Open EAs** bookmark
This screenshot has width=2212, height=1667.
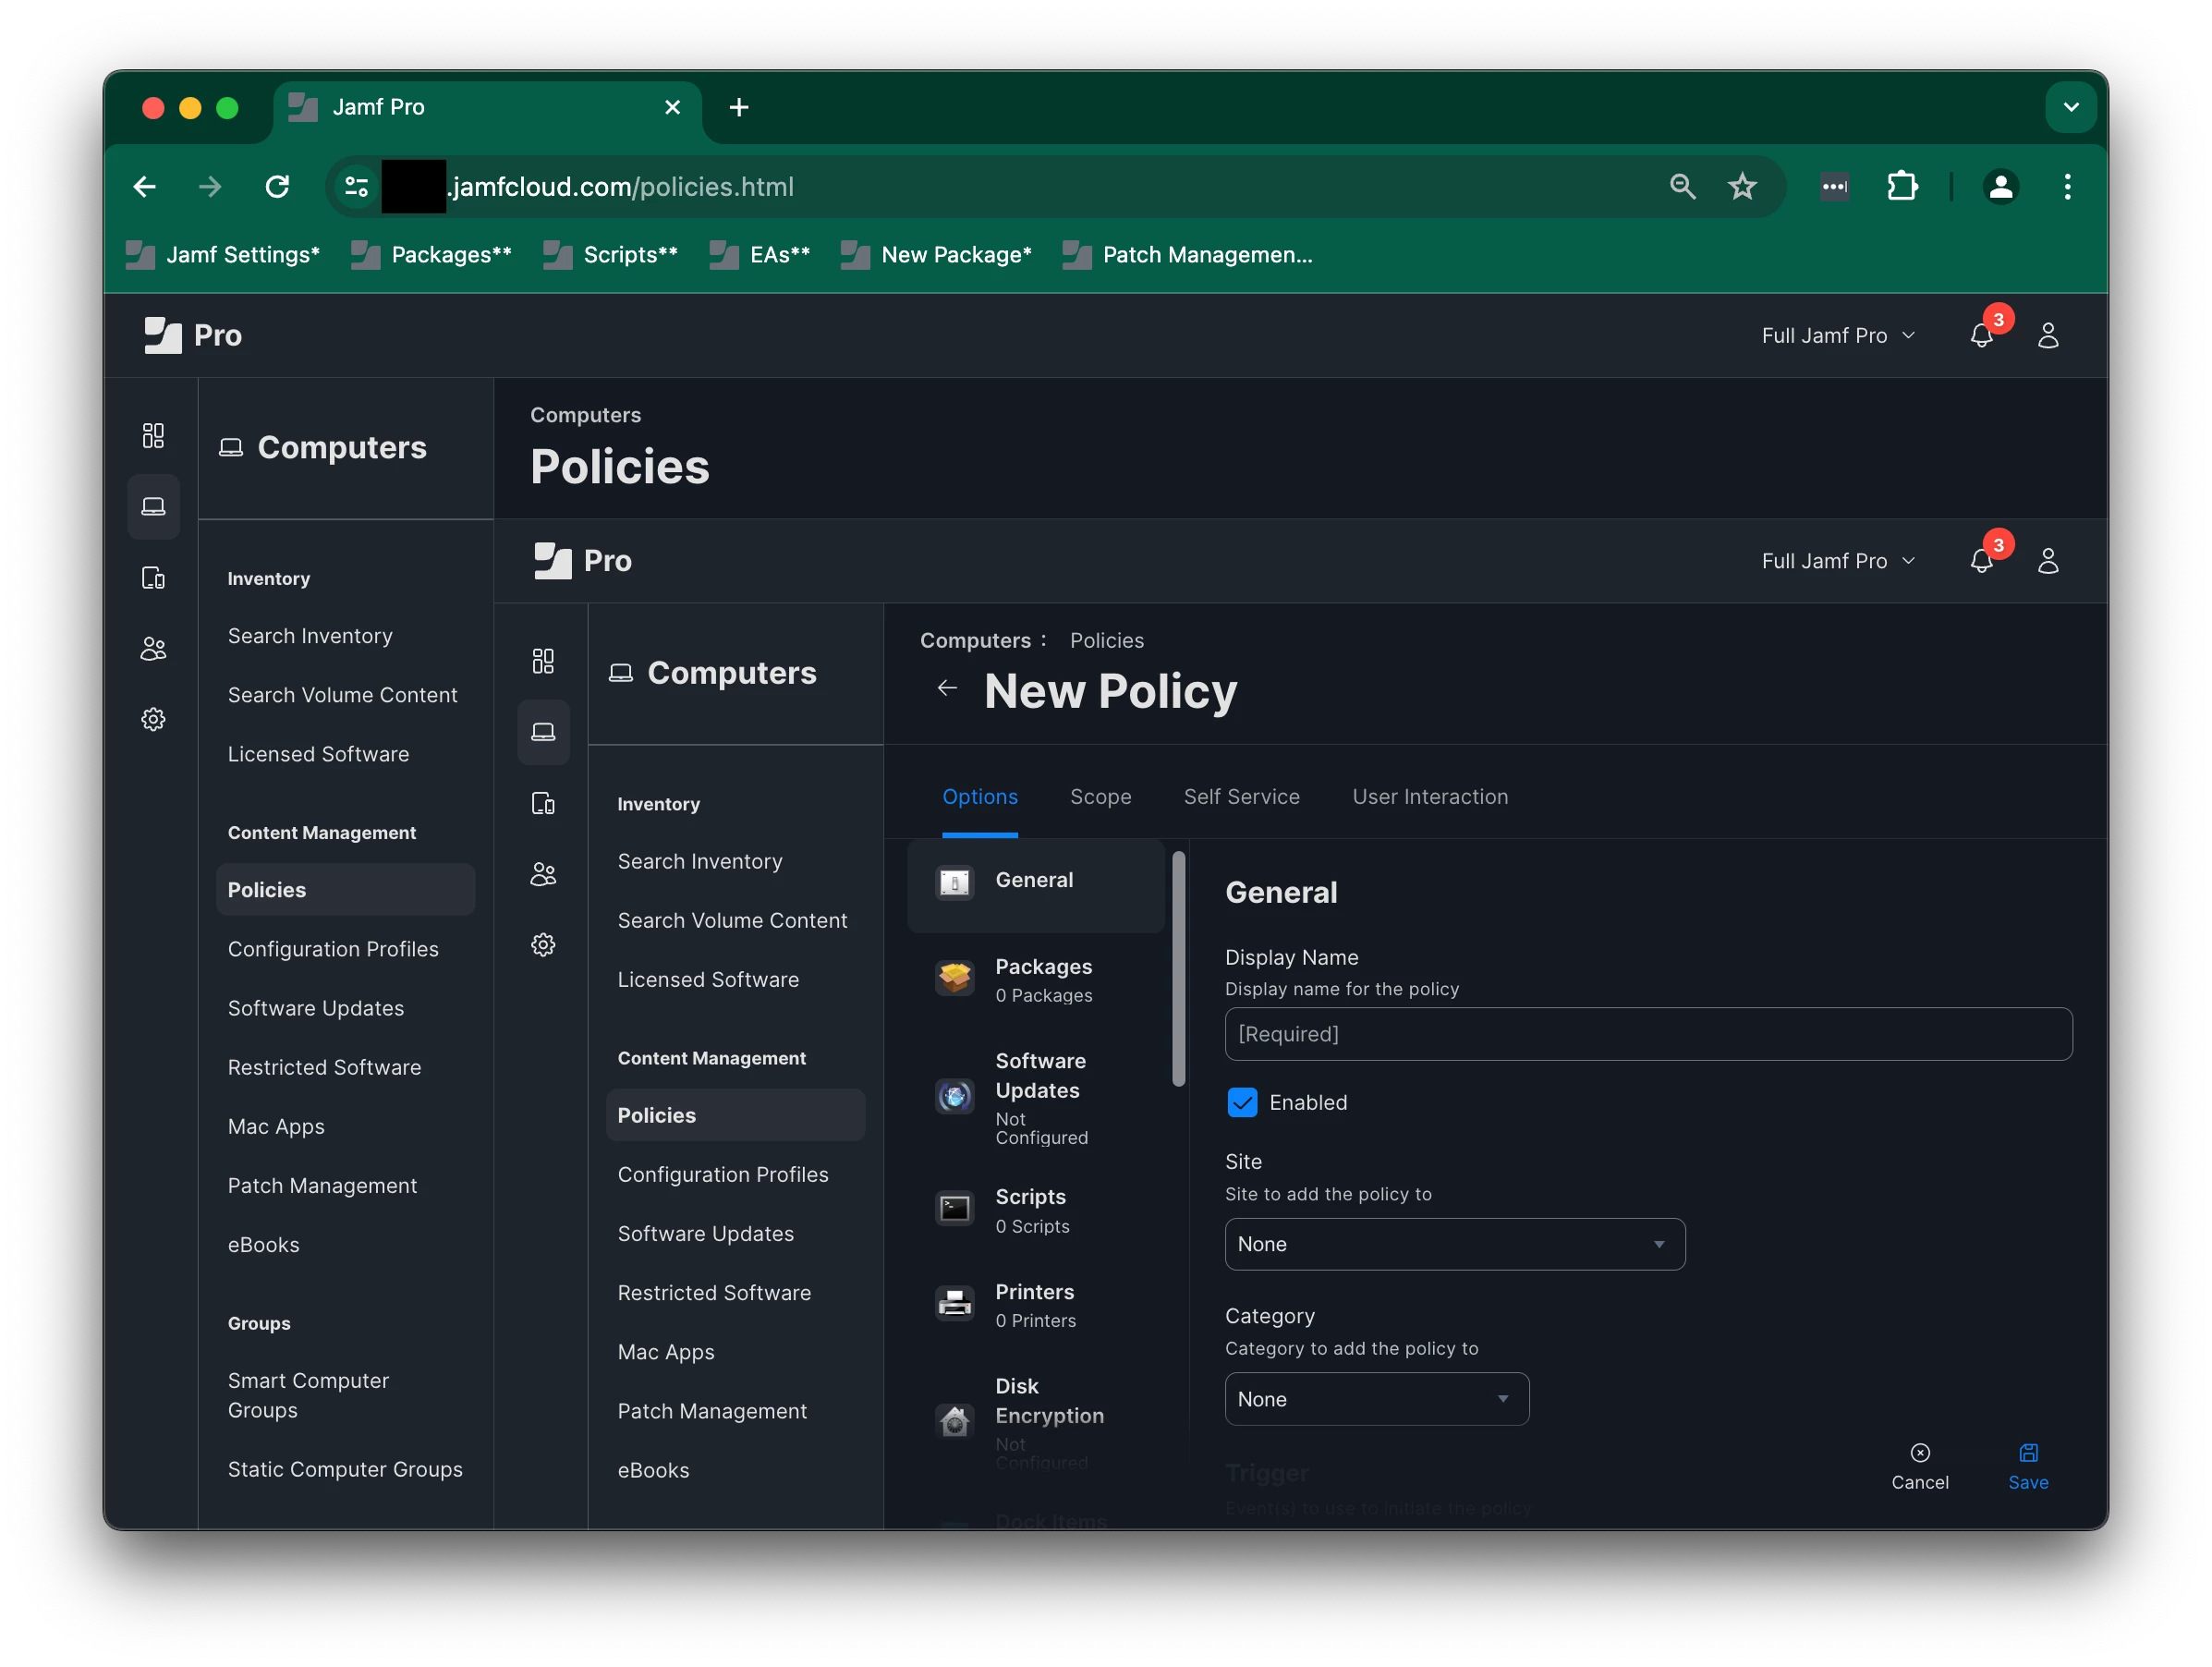(x=760, y=255)
